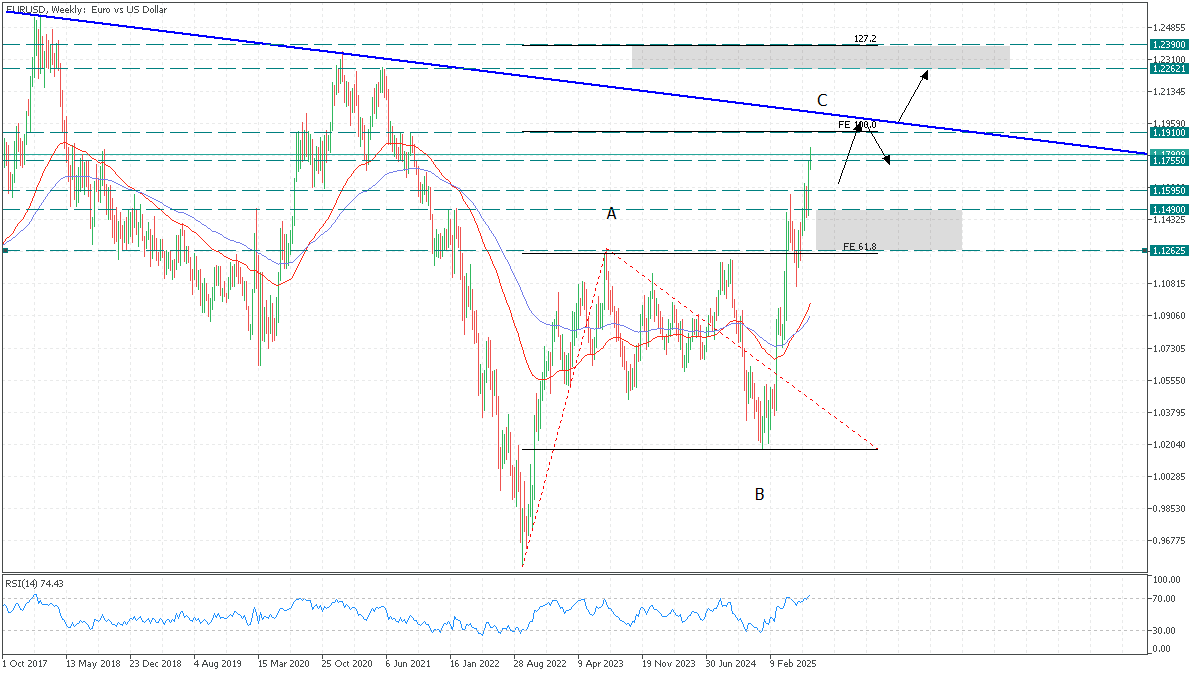Click the 1.09060 price axis value
The width and height of the screenshot is (1200, 675).
[1169, 316]
